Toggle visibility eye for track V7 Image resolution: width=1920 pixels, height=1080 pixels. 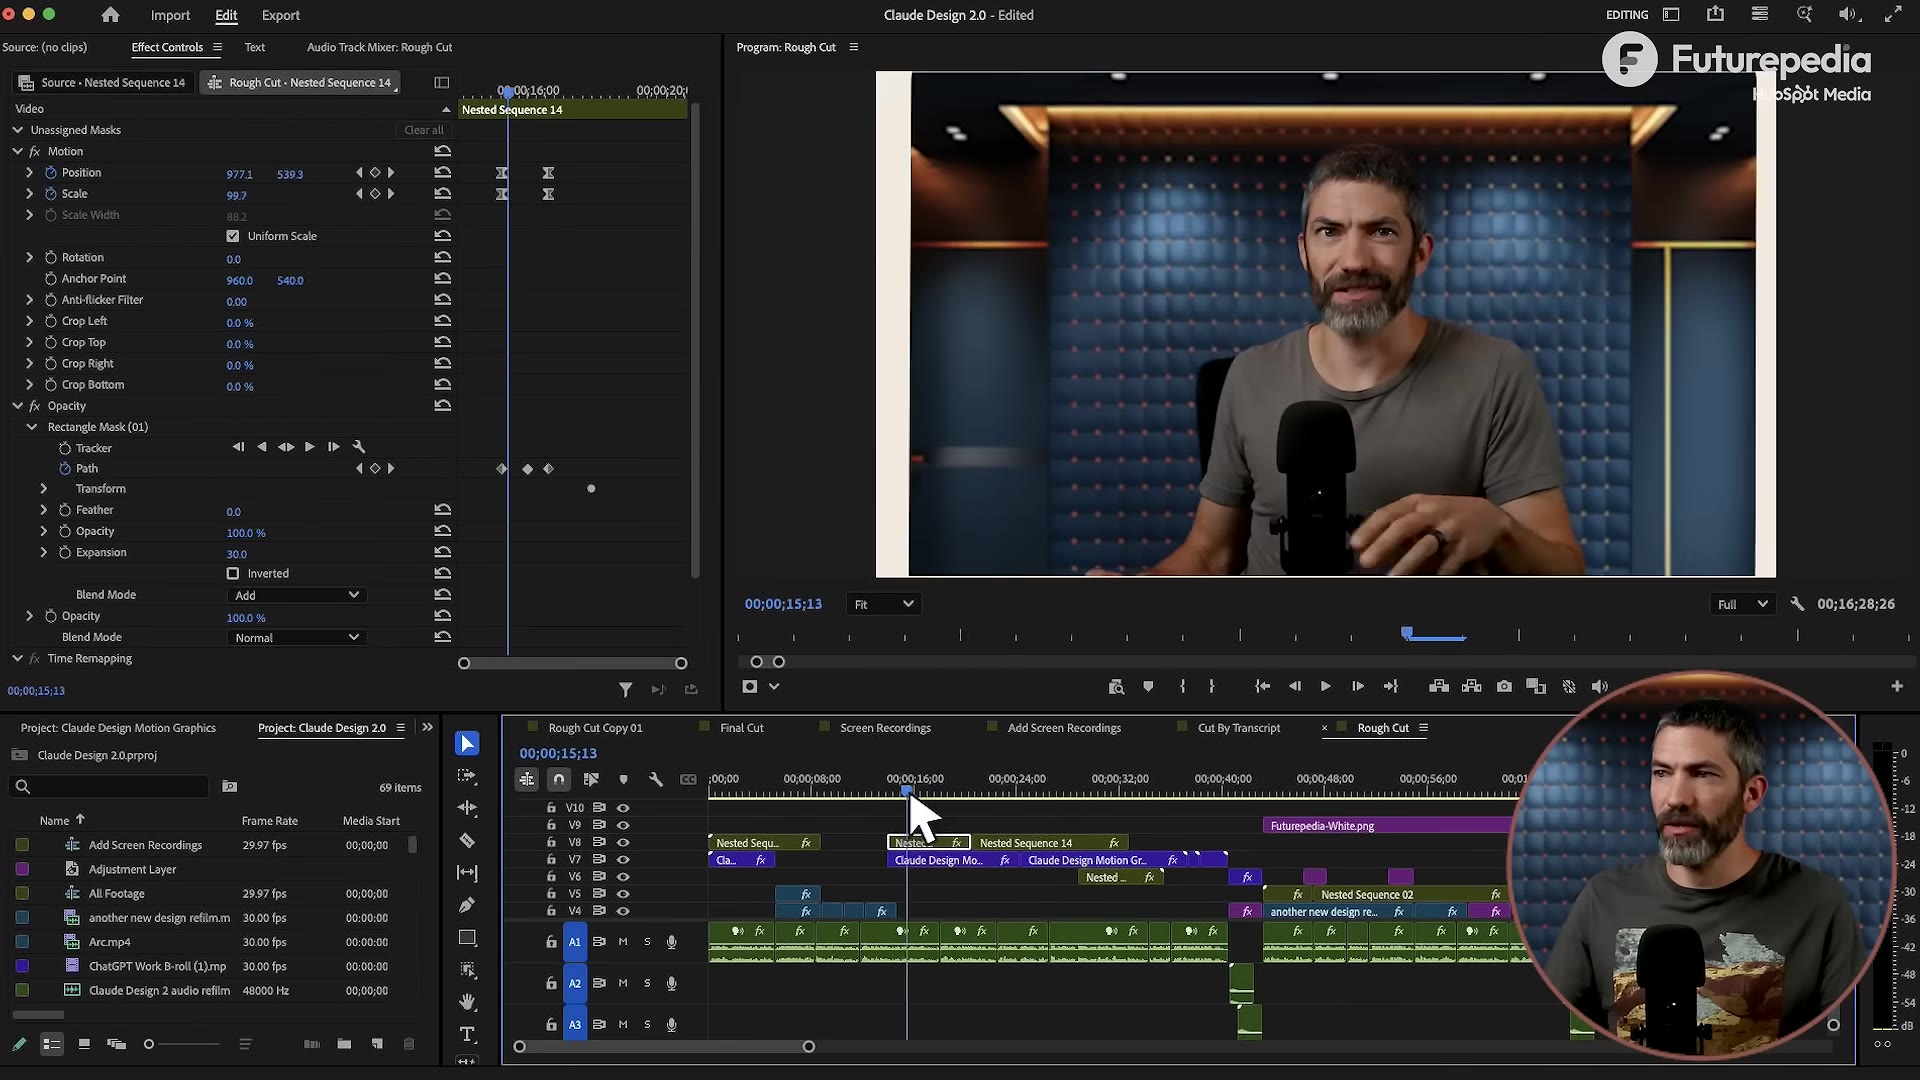coord(623,859)
